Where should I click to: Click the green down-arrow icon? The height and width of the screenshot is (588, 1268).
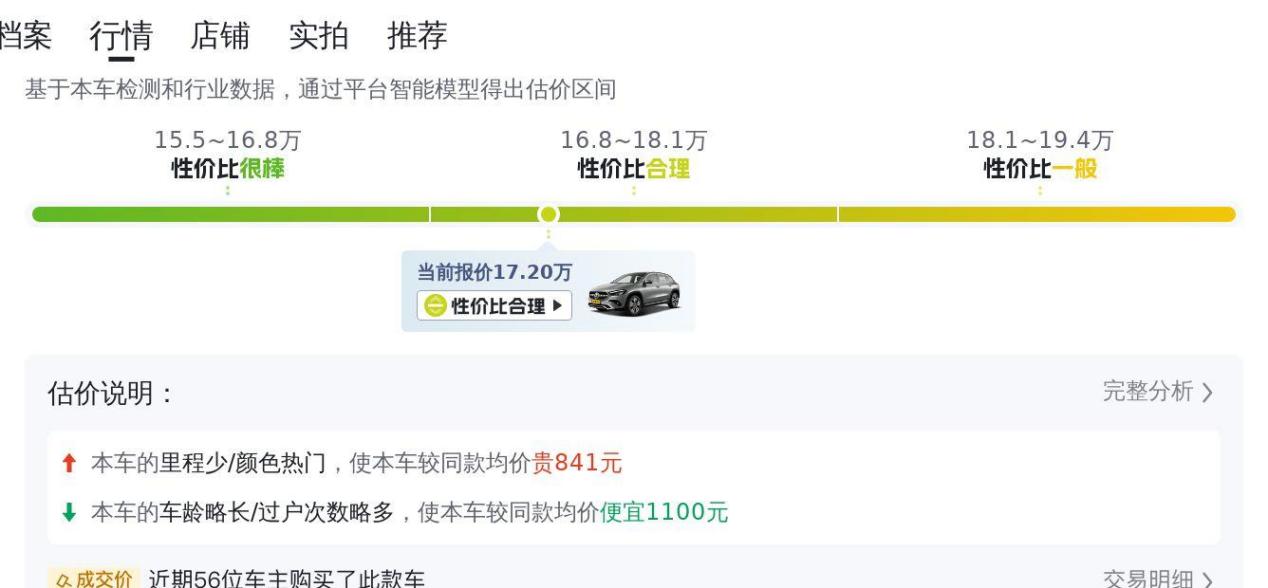pyautogui.click(x=68, y=513)
